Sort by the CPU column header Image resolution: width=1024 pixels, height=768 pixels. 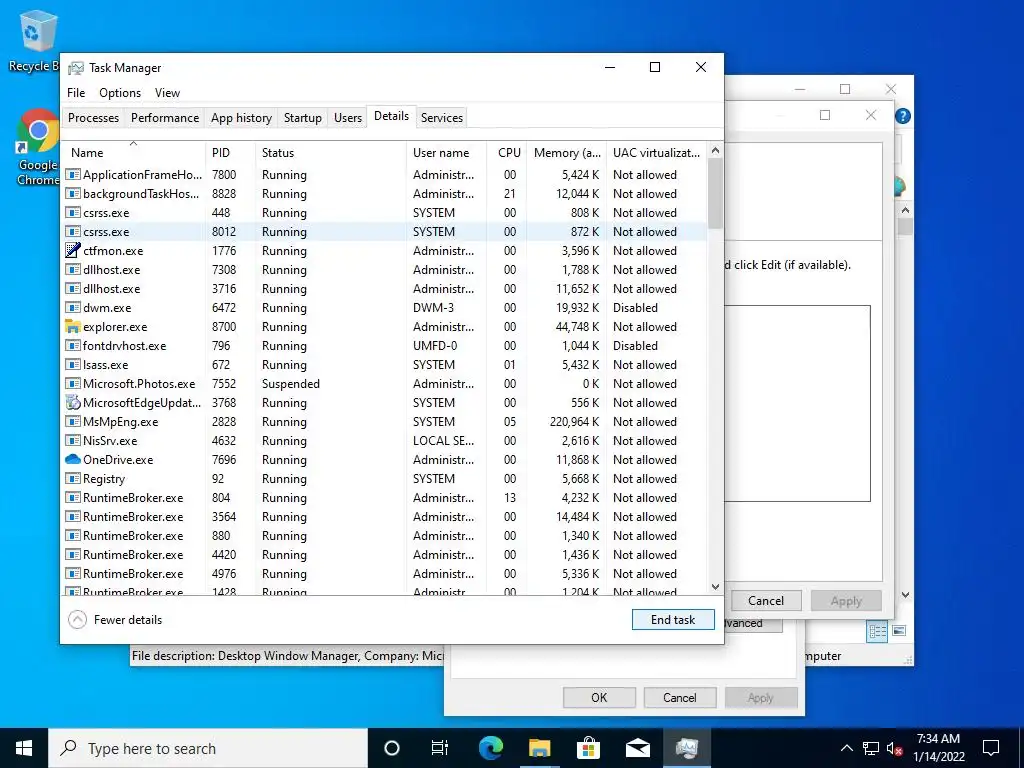coord(507,153)
